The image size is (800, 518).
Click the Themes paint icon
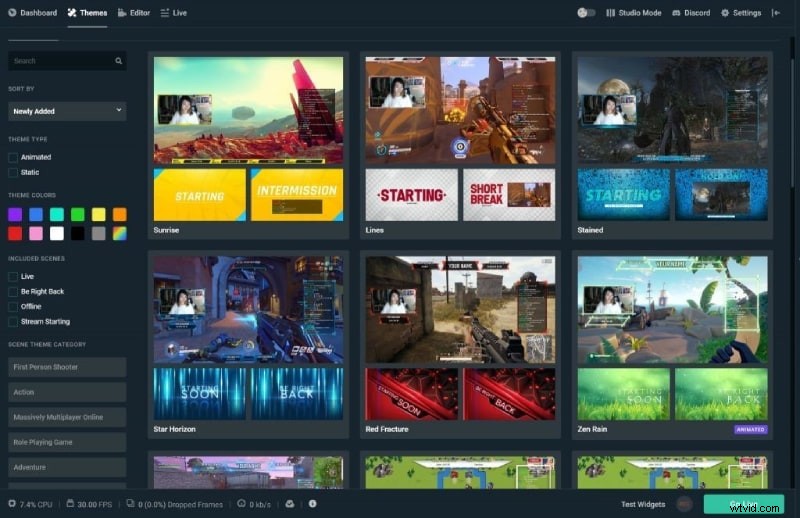72,13
